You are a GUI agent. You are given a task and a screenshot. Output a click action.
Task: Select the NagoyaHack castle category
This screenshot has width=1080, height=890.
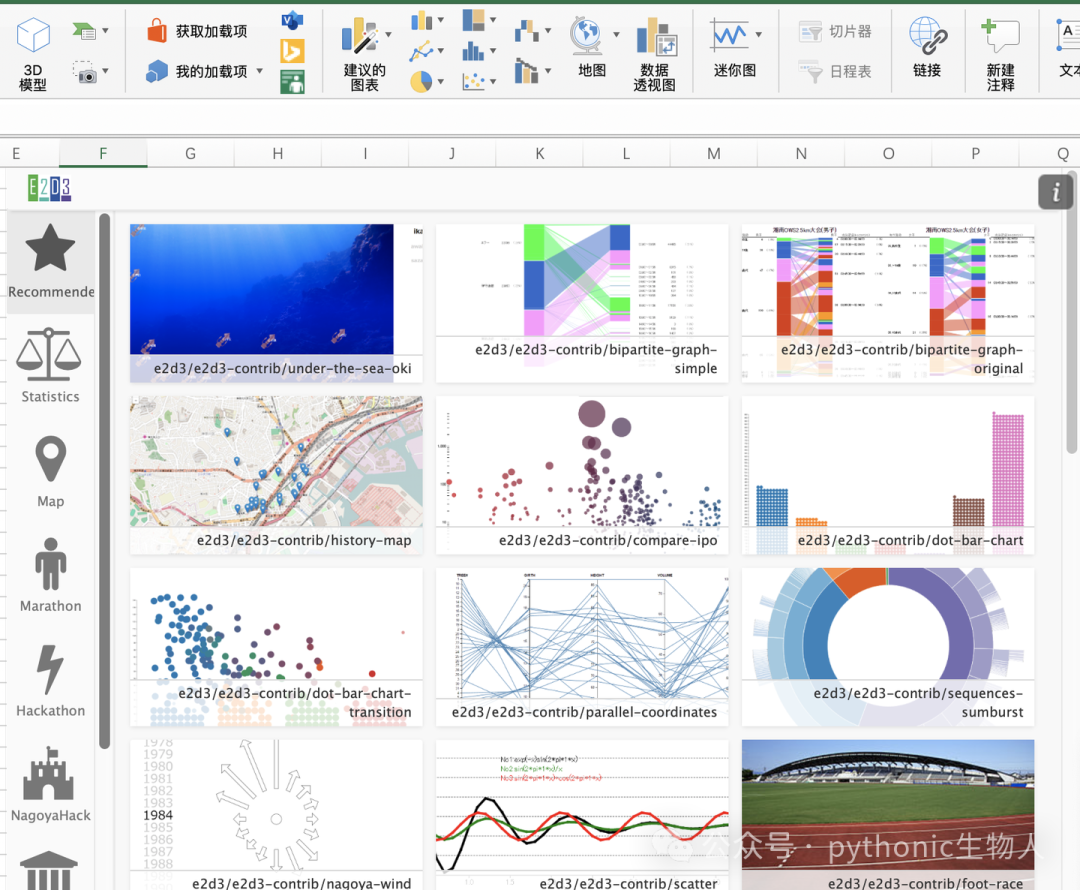(x=50, y=785)
